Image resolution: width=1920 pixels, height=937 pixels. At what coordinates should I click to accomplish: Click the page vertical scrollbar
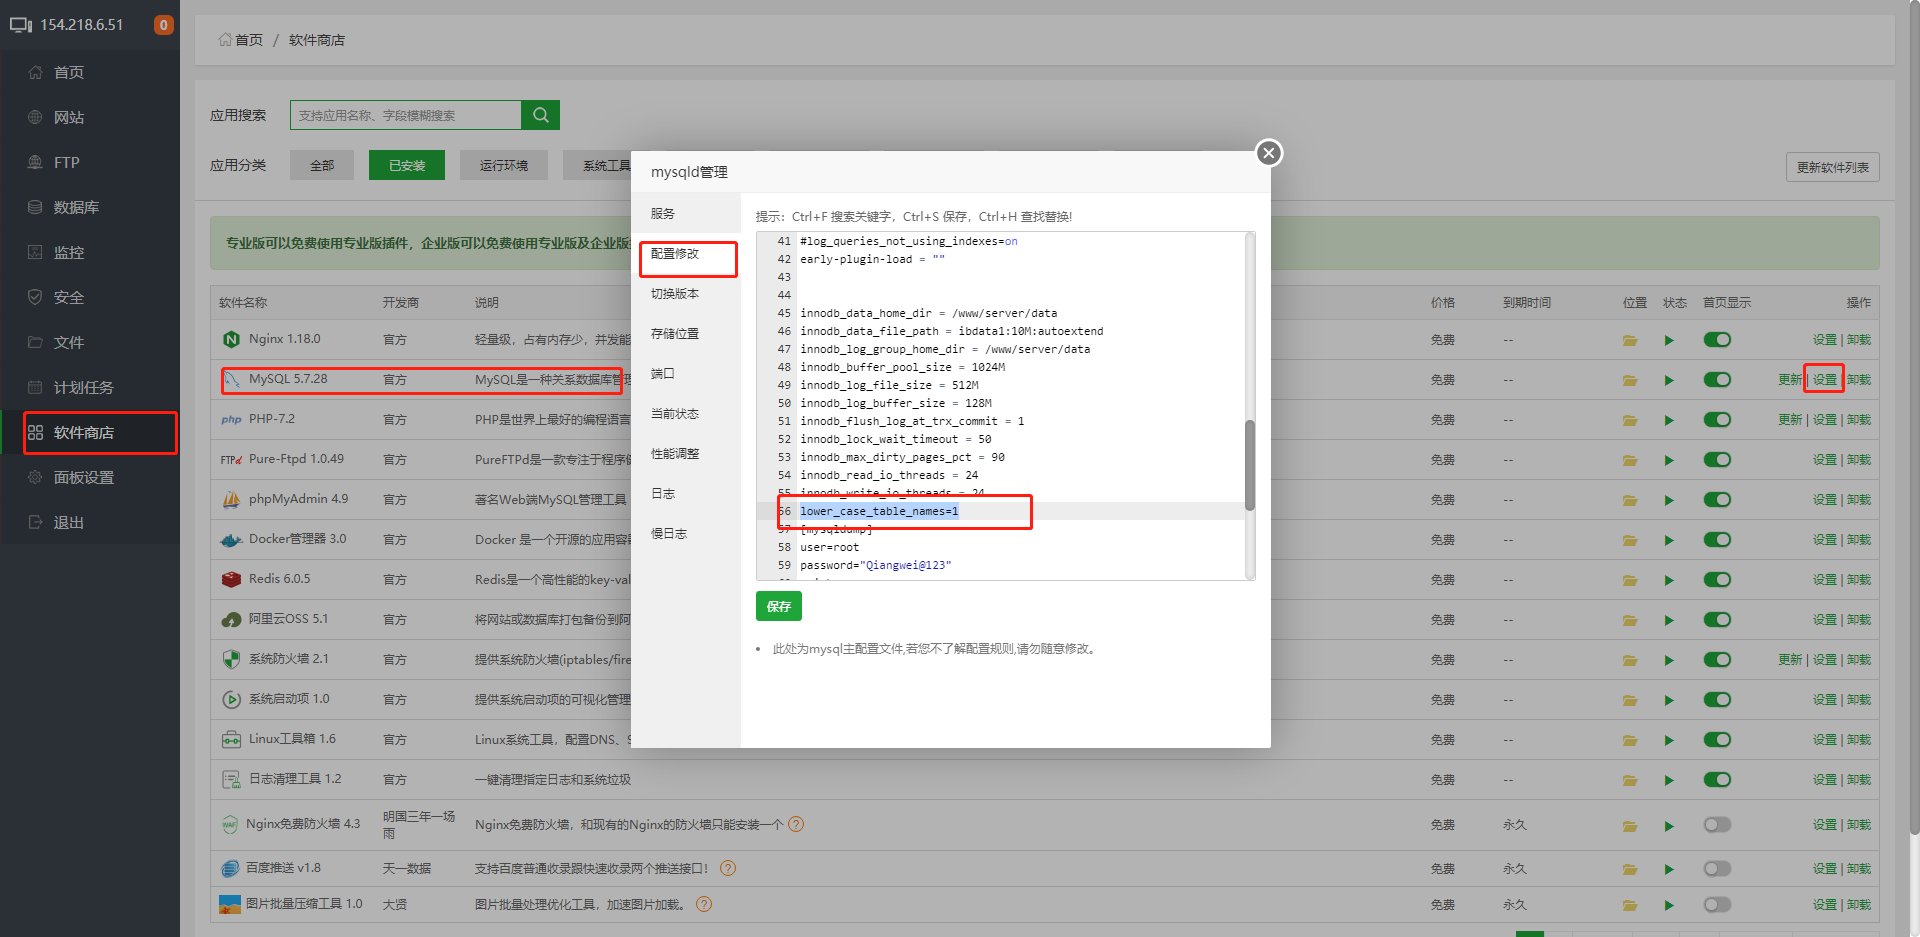[1914, 420]
